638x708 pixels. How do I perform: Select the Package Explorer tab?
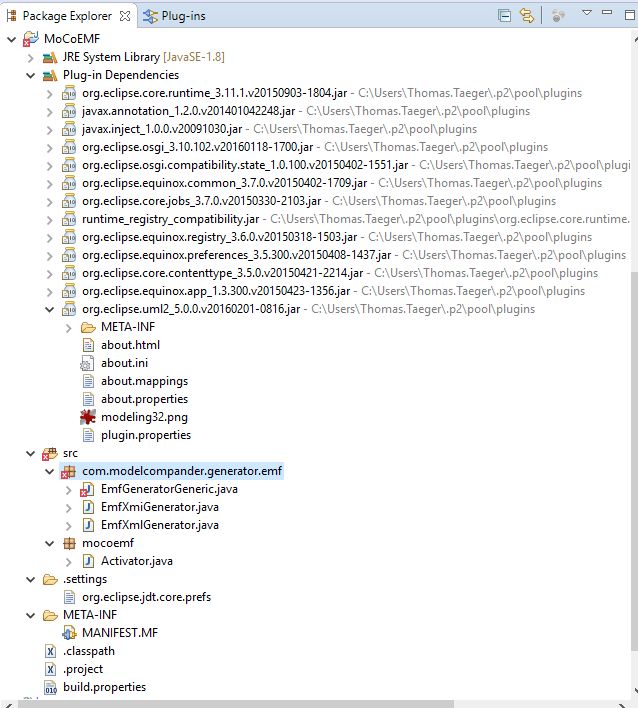[x=68, y=16]
